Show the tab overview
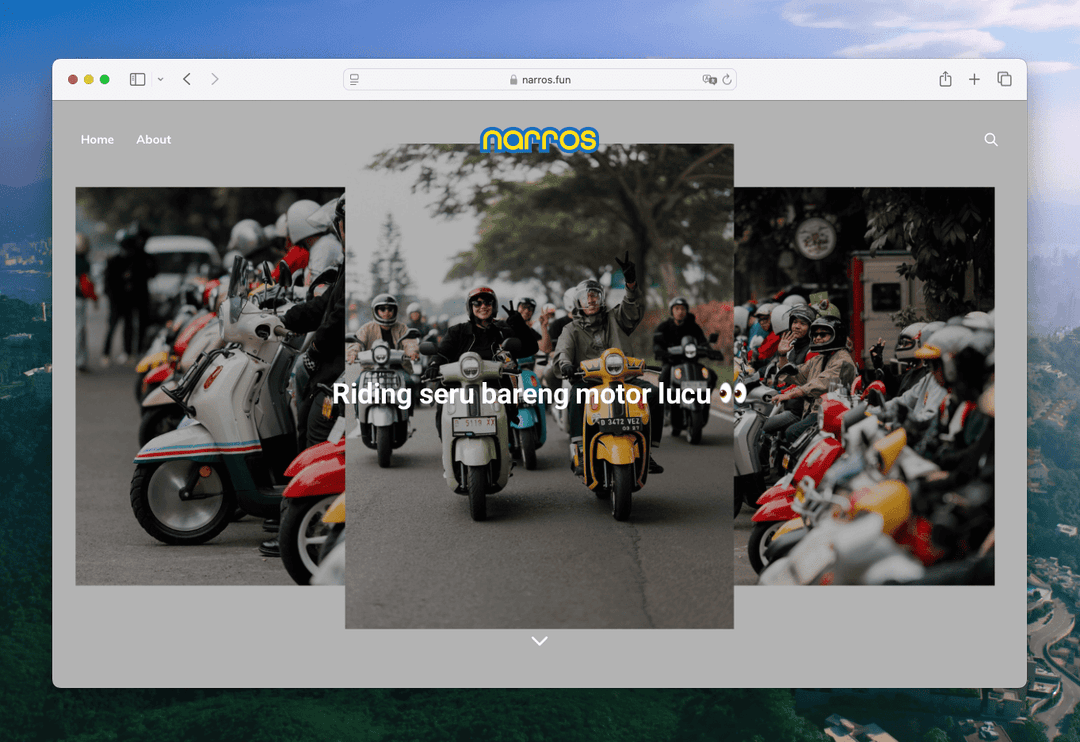 1004,80
